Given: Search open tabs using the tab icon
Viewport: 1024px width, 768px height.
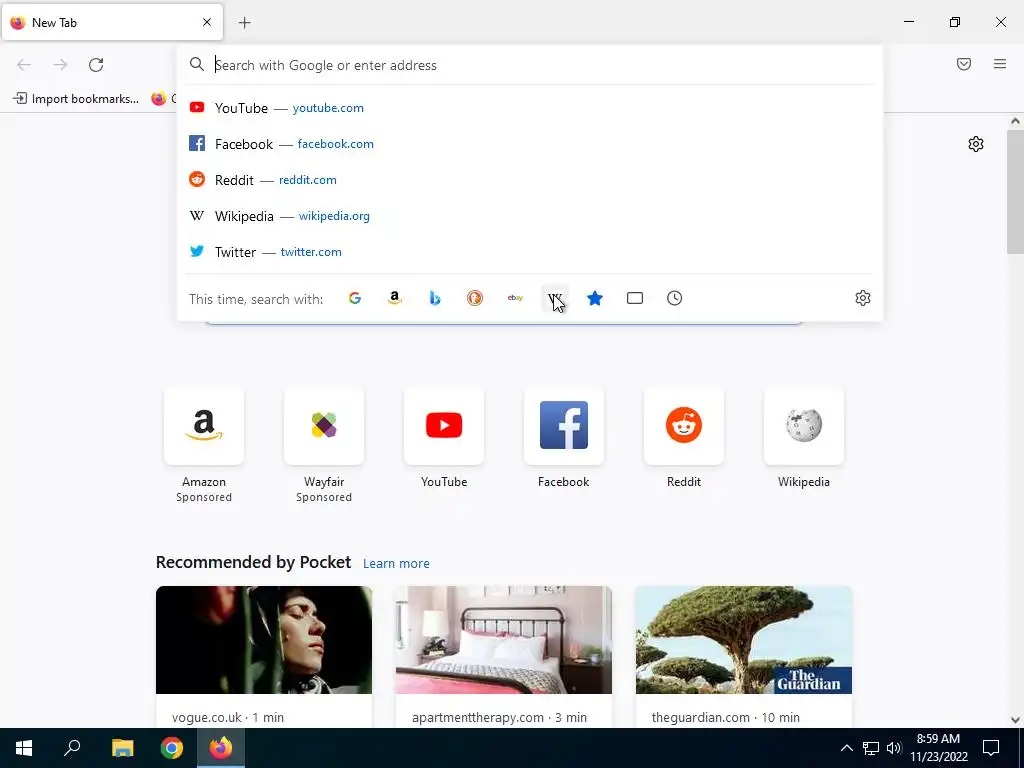Looking at the screenshot, I should (x=635, y=298).
